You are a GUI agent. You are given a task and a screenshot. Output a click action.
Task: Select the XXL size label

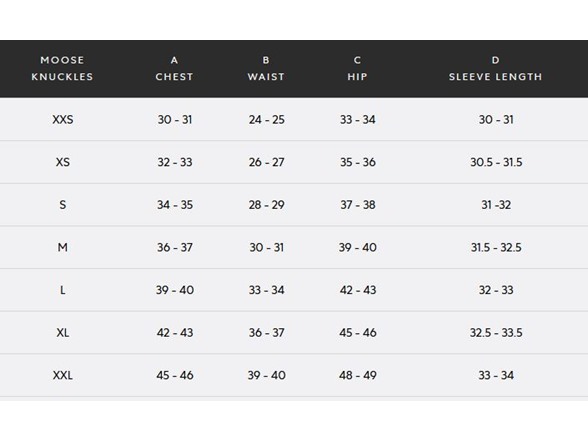[x=63, y=375]
